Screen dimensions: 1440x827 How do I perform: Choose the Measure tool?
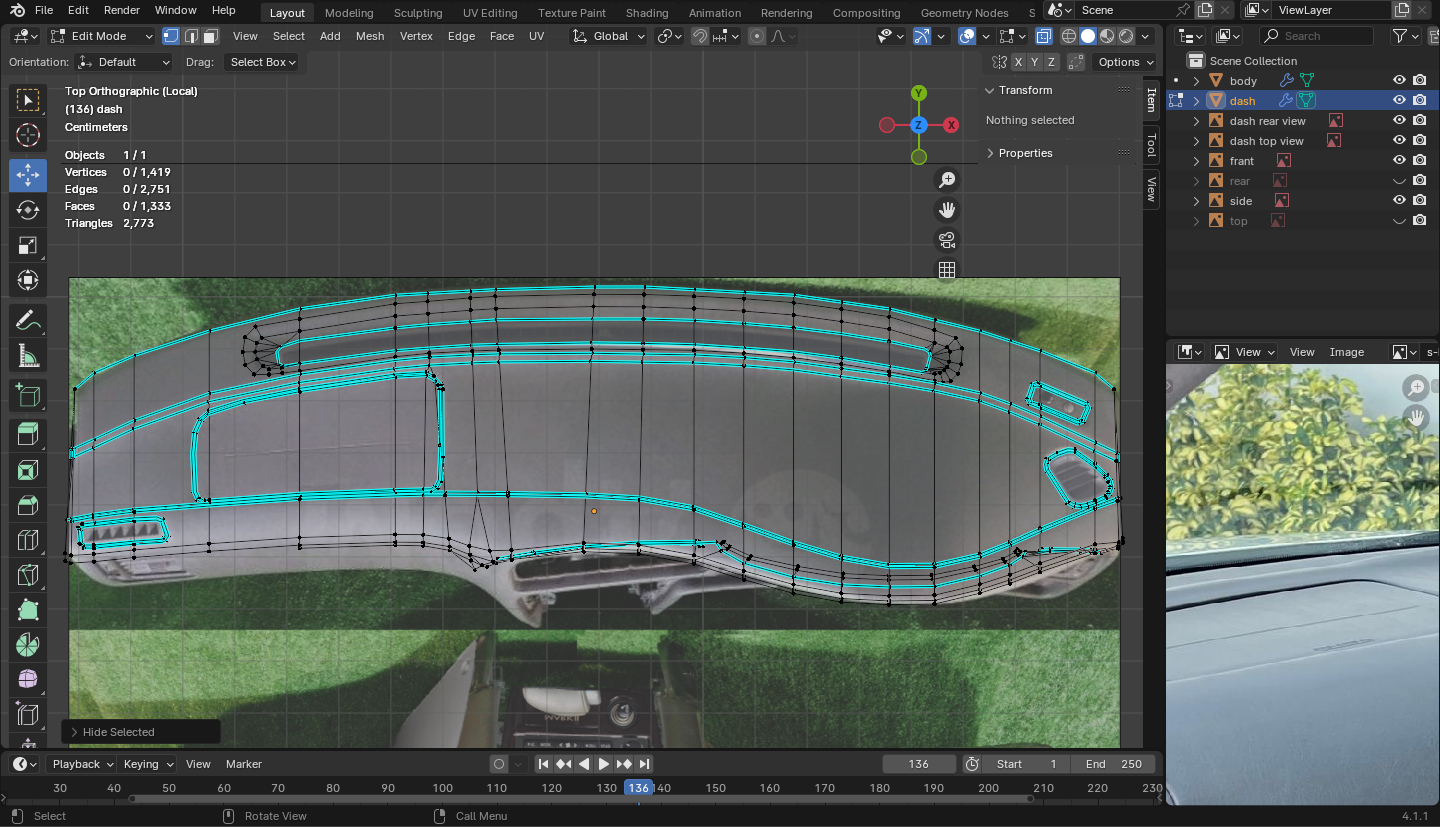tap(28, 356)
